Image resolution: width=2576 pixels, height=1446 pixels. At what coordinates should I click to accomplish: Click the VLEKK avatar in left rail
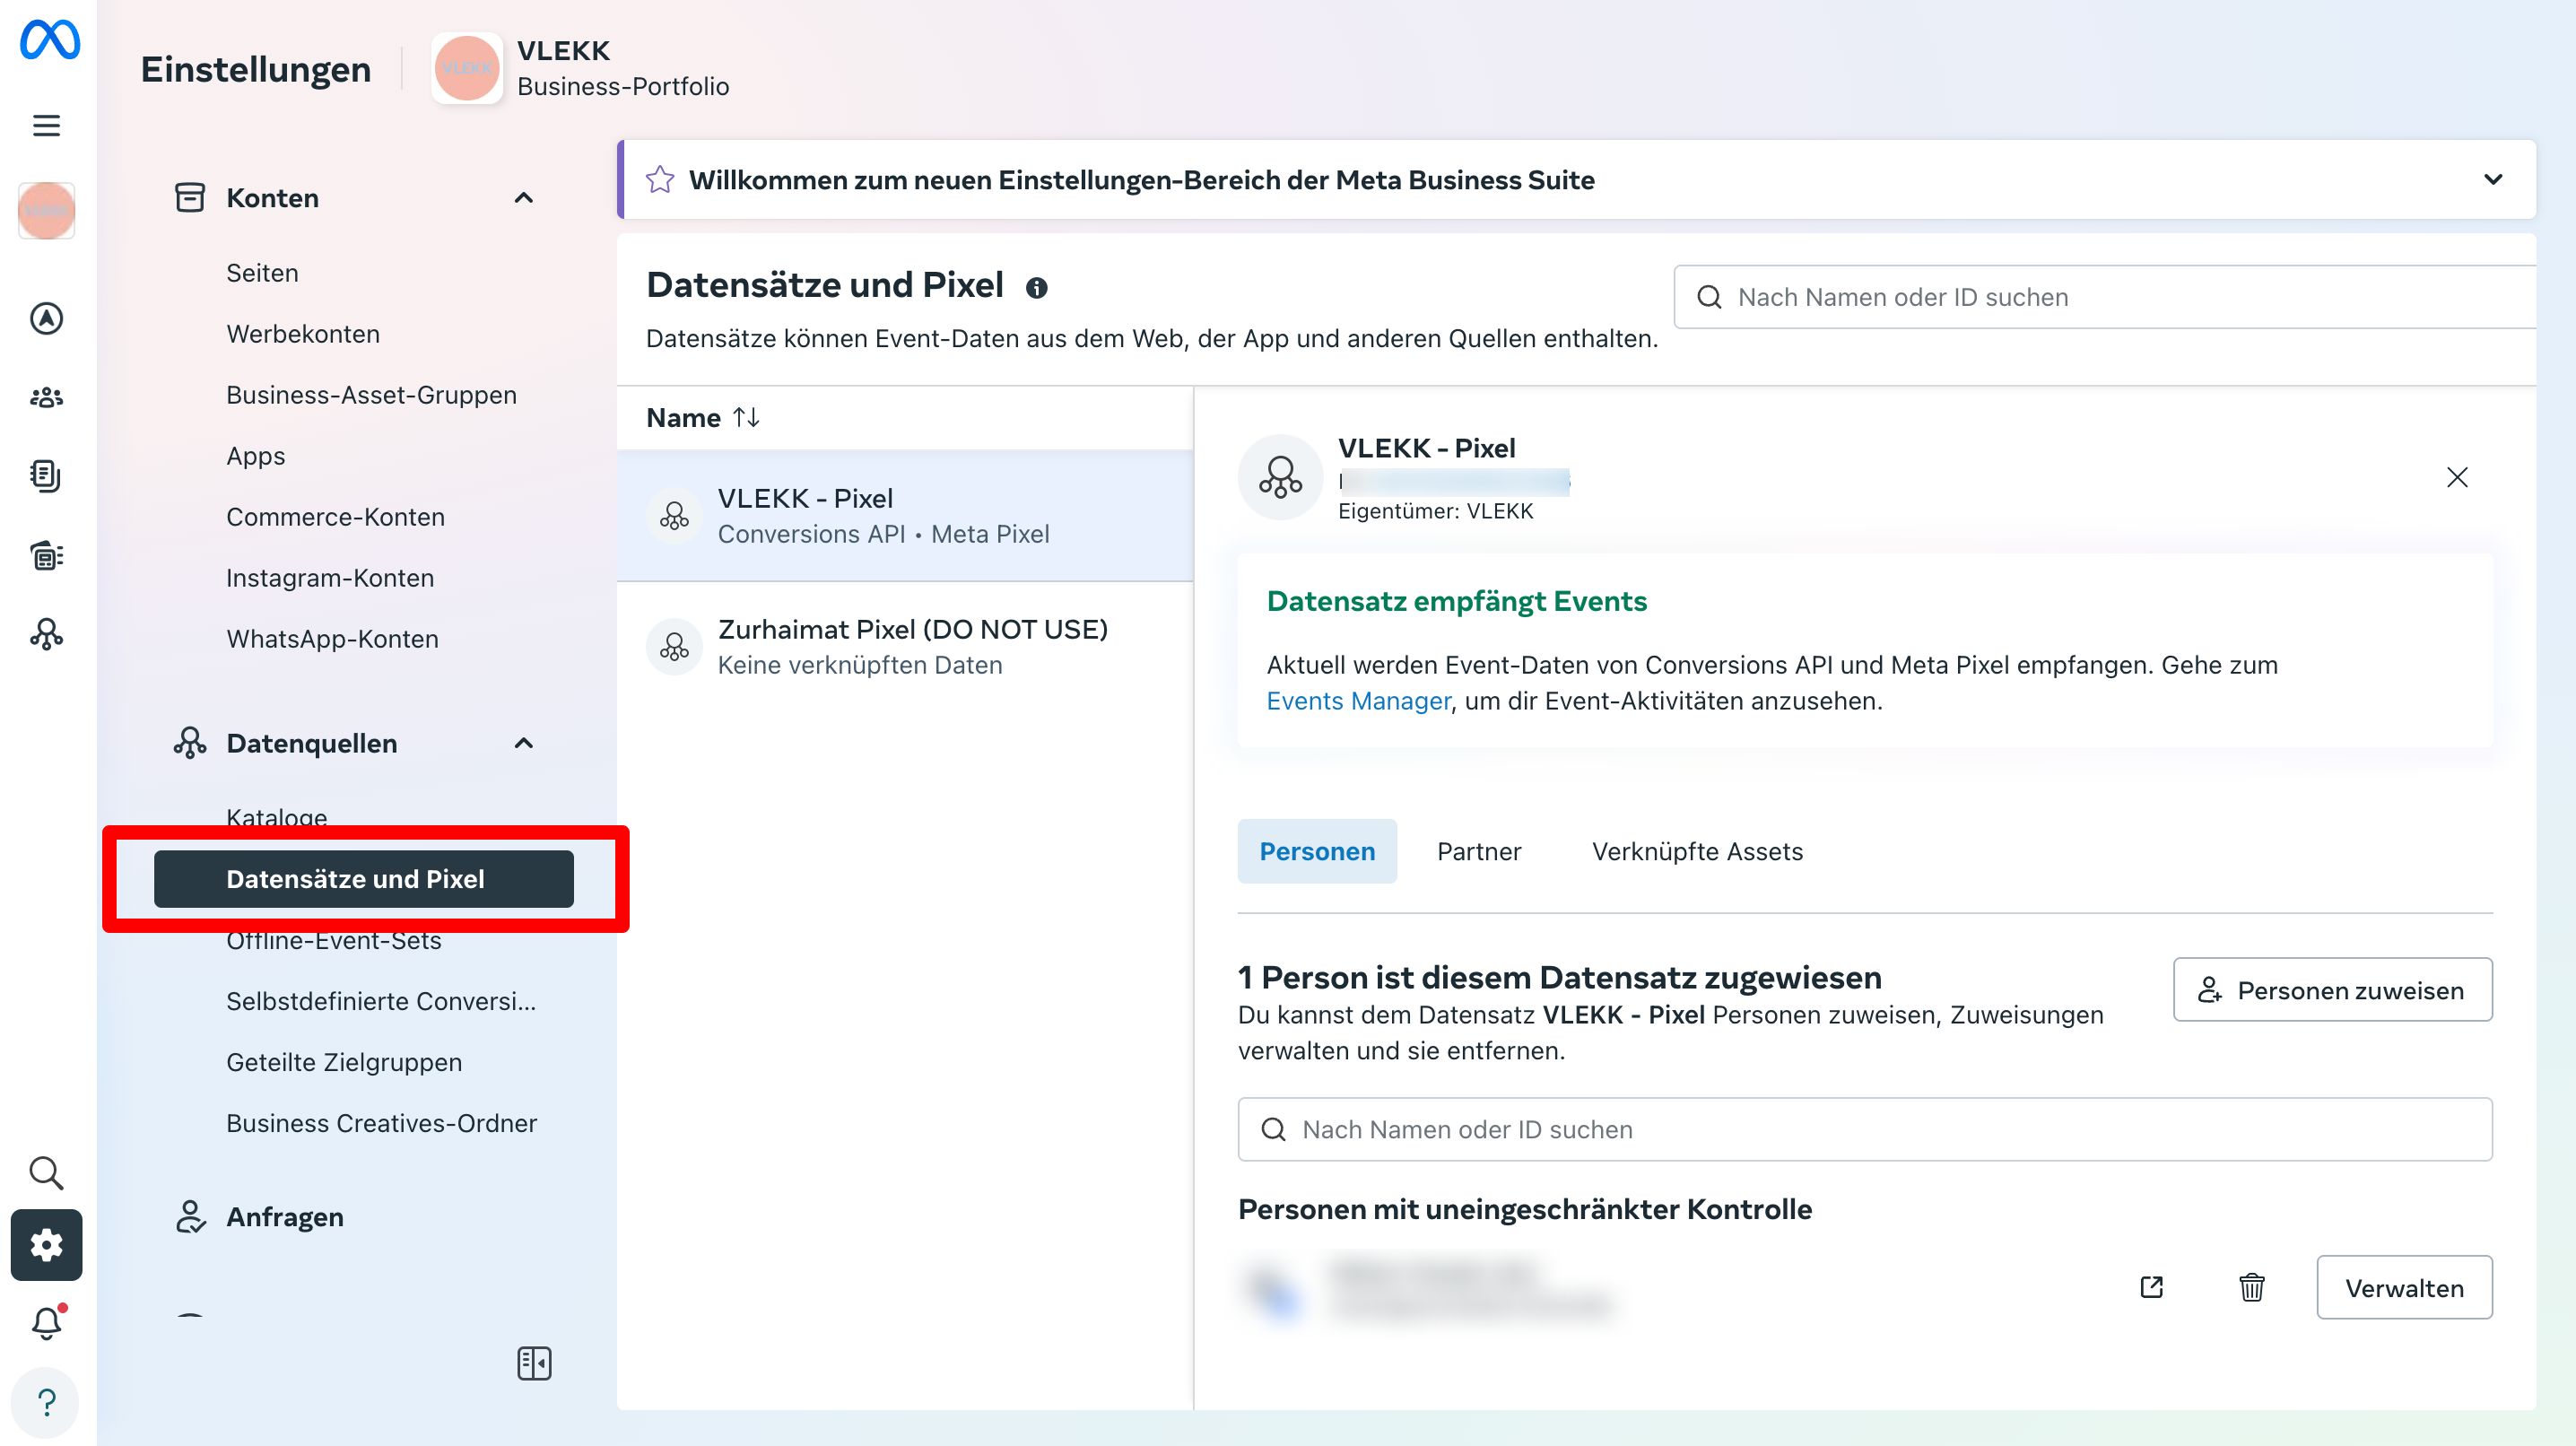[46, 211]
